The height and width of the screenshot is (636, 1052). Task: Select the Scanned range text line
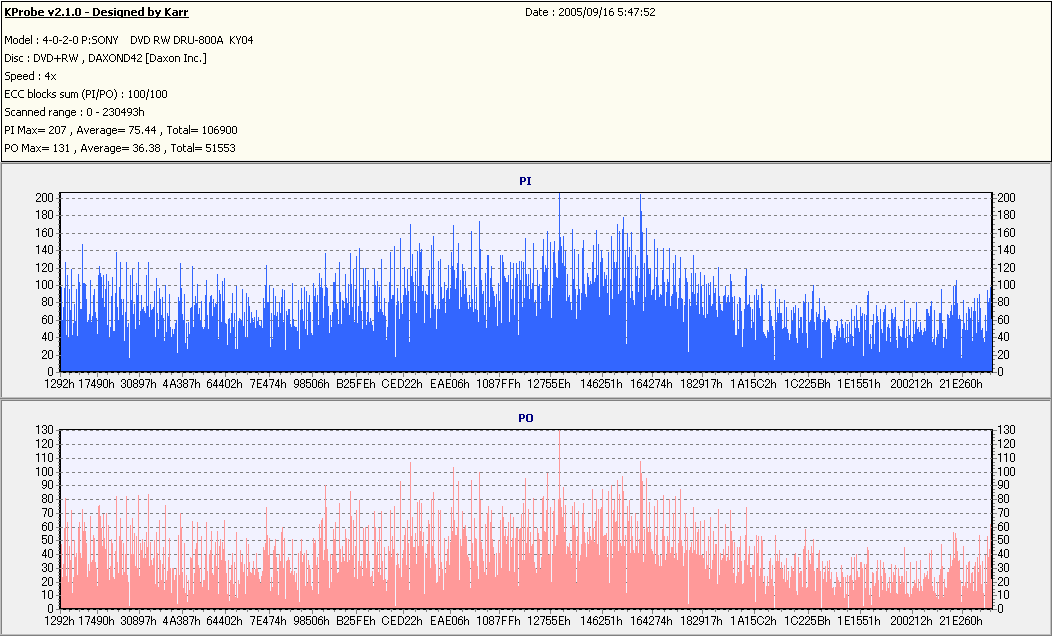pyautogui.click(x=74, y=112)
